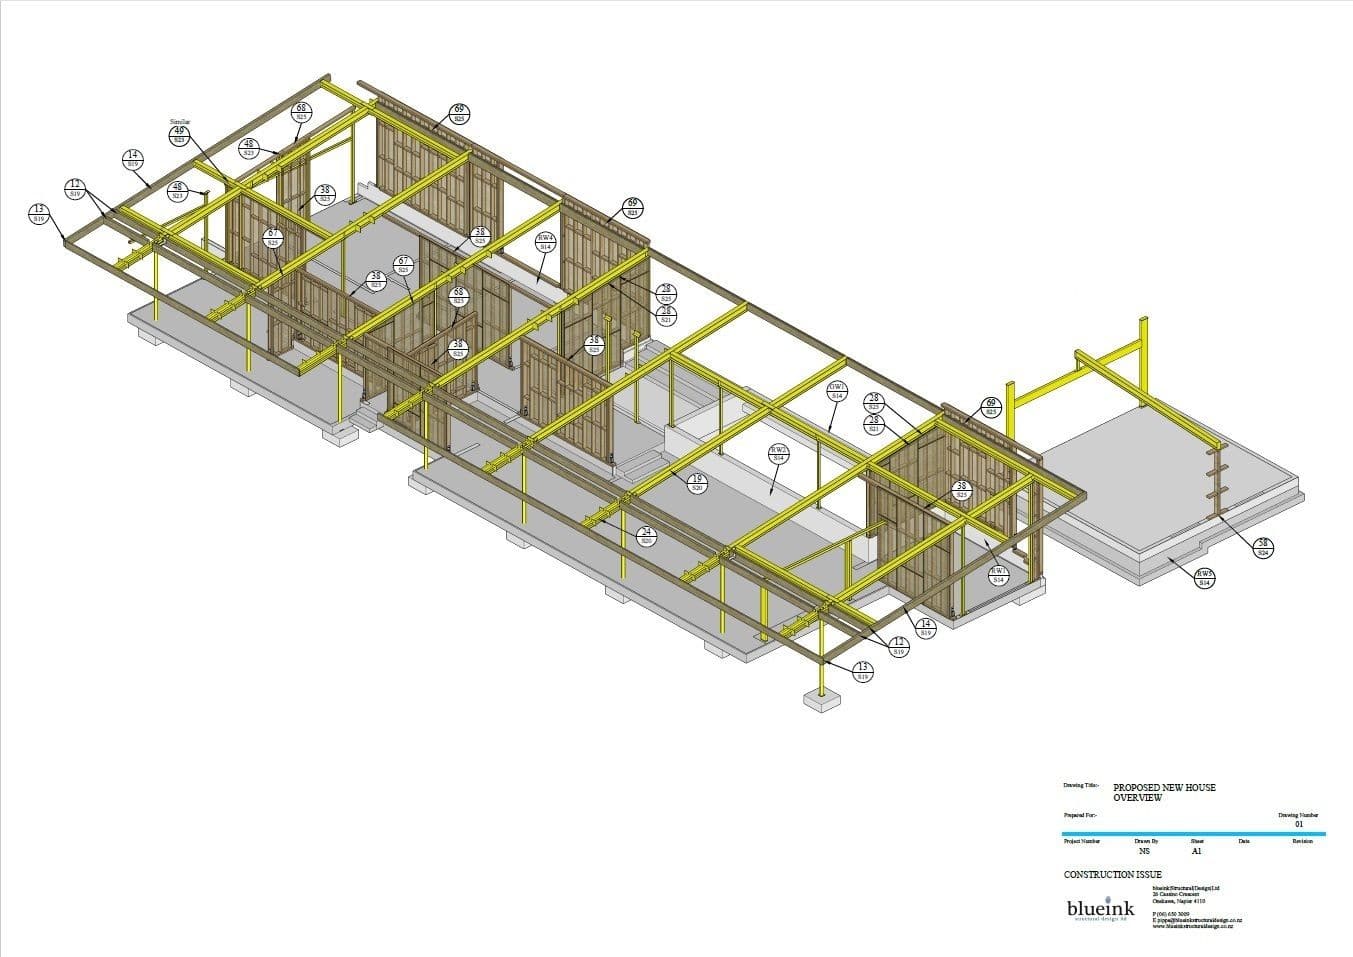Click the CONSTRUCTION ISSUE stamp text
The height and width of the screenshot is (957, 1353).
(x=1113, y=875)
